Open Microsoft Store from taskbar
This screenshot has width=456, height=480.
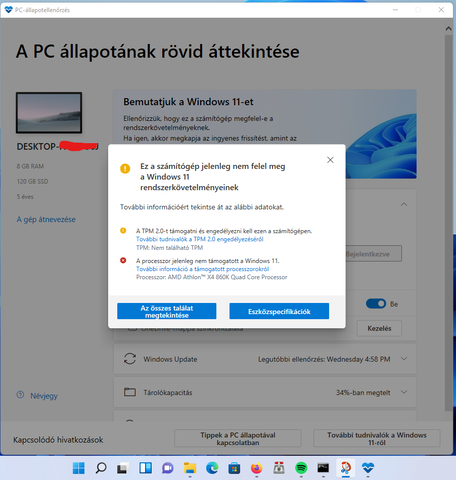[x=234, y=468]
